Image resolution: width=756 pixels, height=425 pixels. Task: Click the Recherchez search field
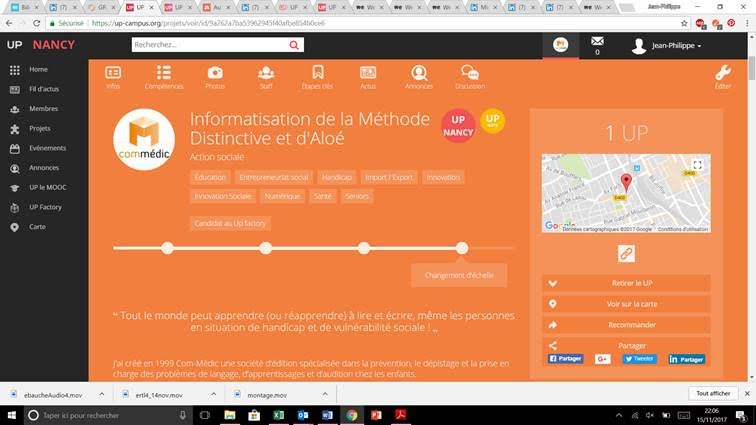(210, 45)
